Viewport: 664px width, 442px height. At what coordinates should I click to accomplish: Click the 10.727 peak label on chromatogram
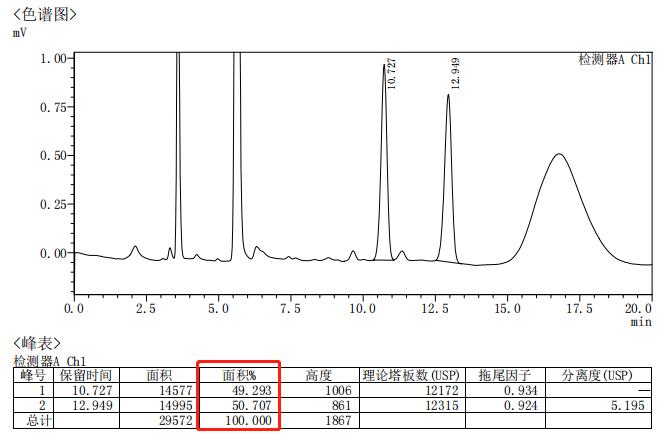coord(391,74)
